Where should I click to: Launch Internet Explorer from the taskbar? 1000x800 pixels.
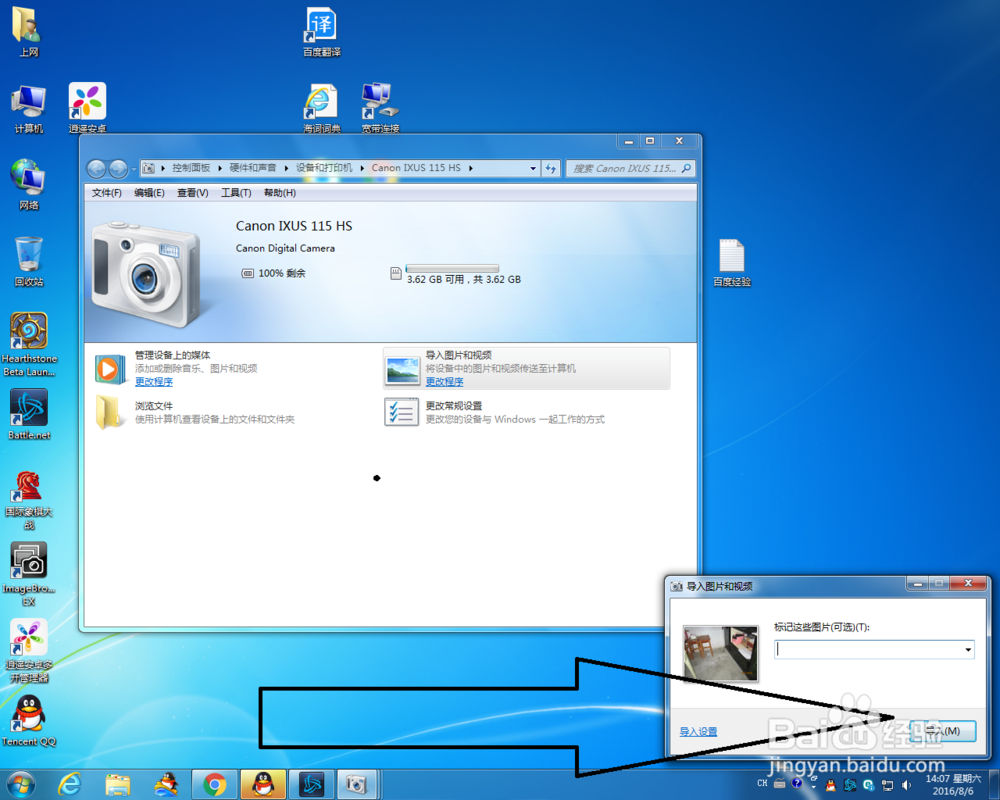69,785
